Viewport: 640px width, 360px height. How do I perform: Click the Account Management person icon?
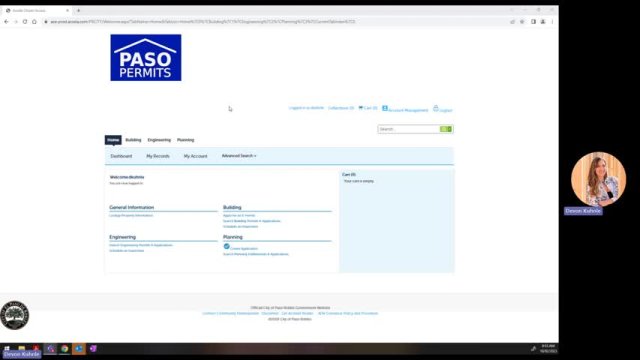385,108
